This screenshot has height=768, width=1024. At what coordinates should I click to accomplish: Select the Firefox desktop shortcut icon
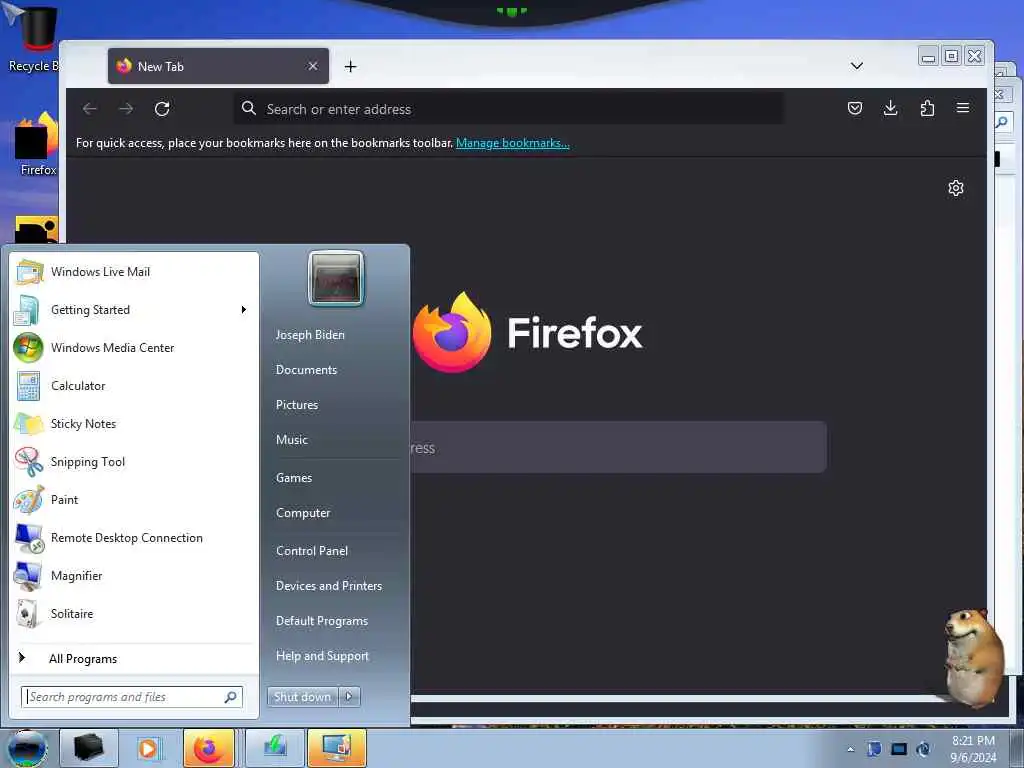click(x=37, y=144)
